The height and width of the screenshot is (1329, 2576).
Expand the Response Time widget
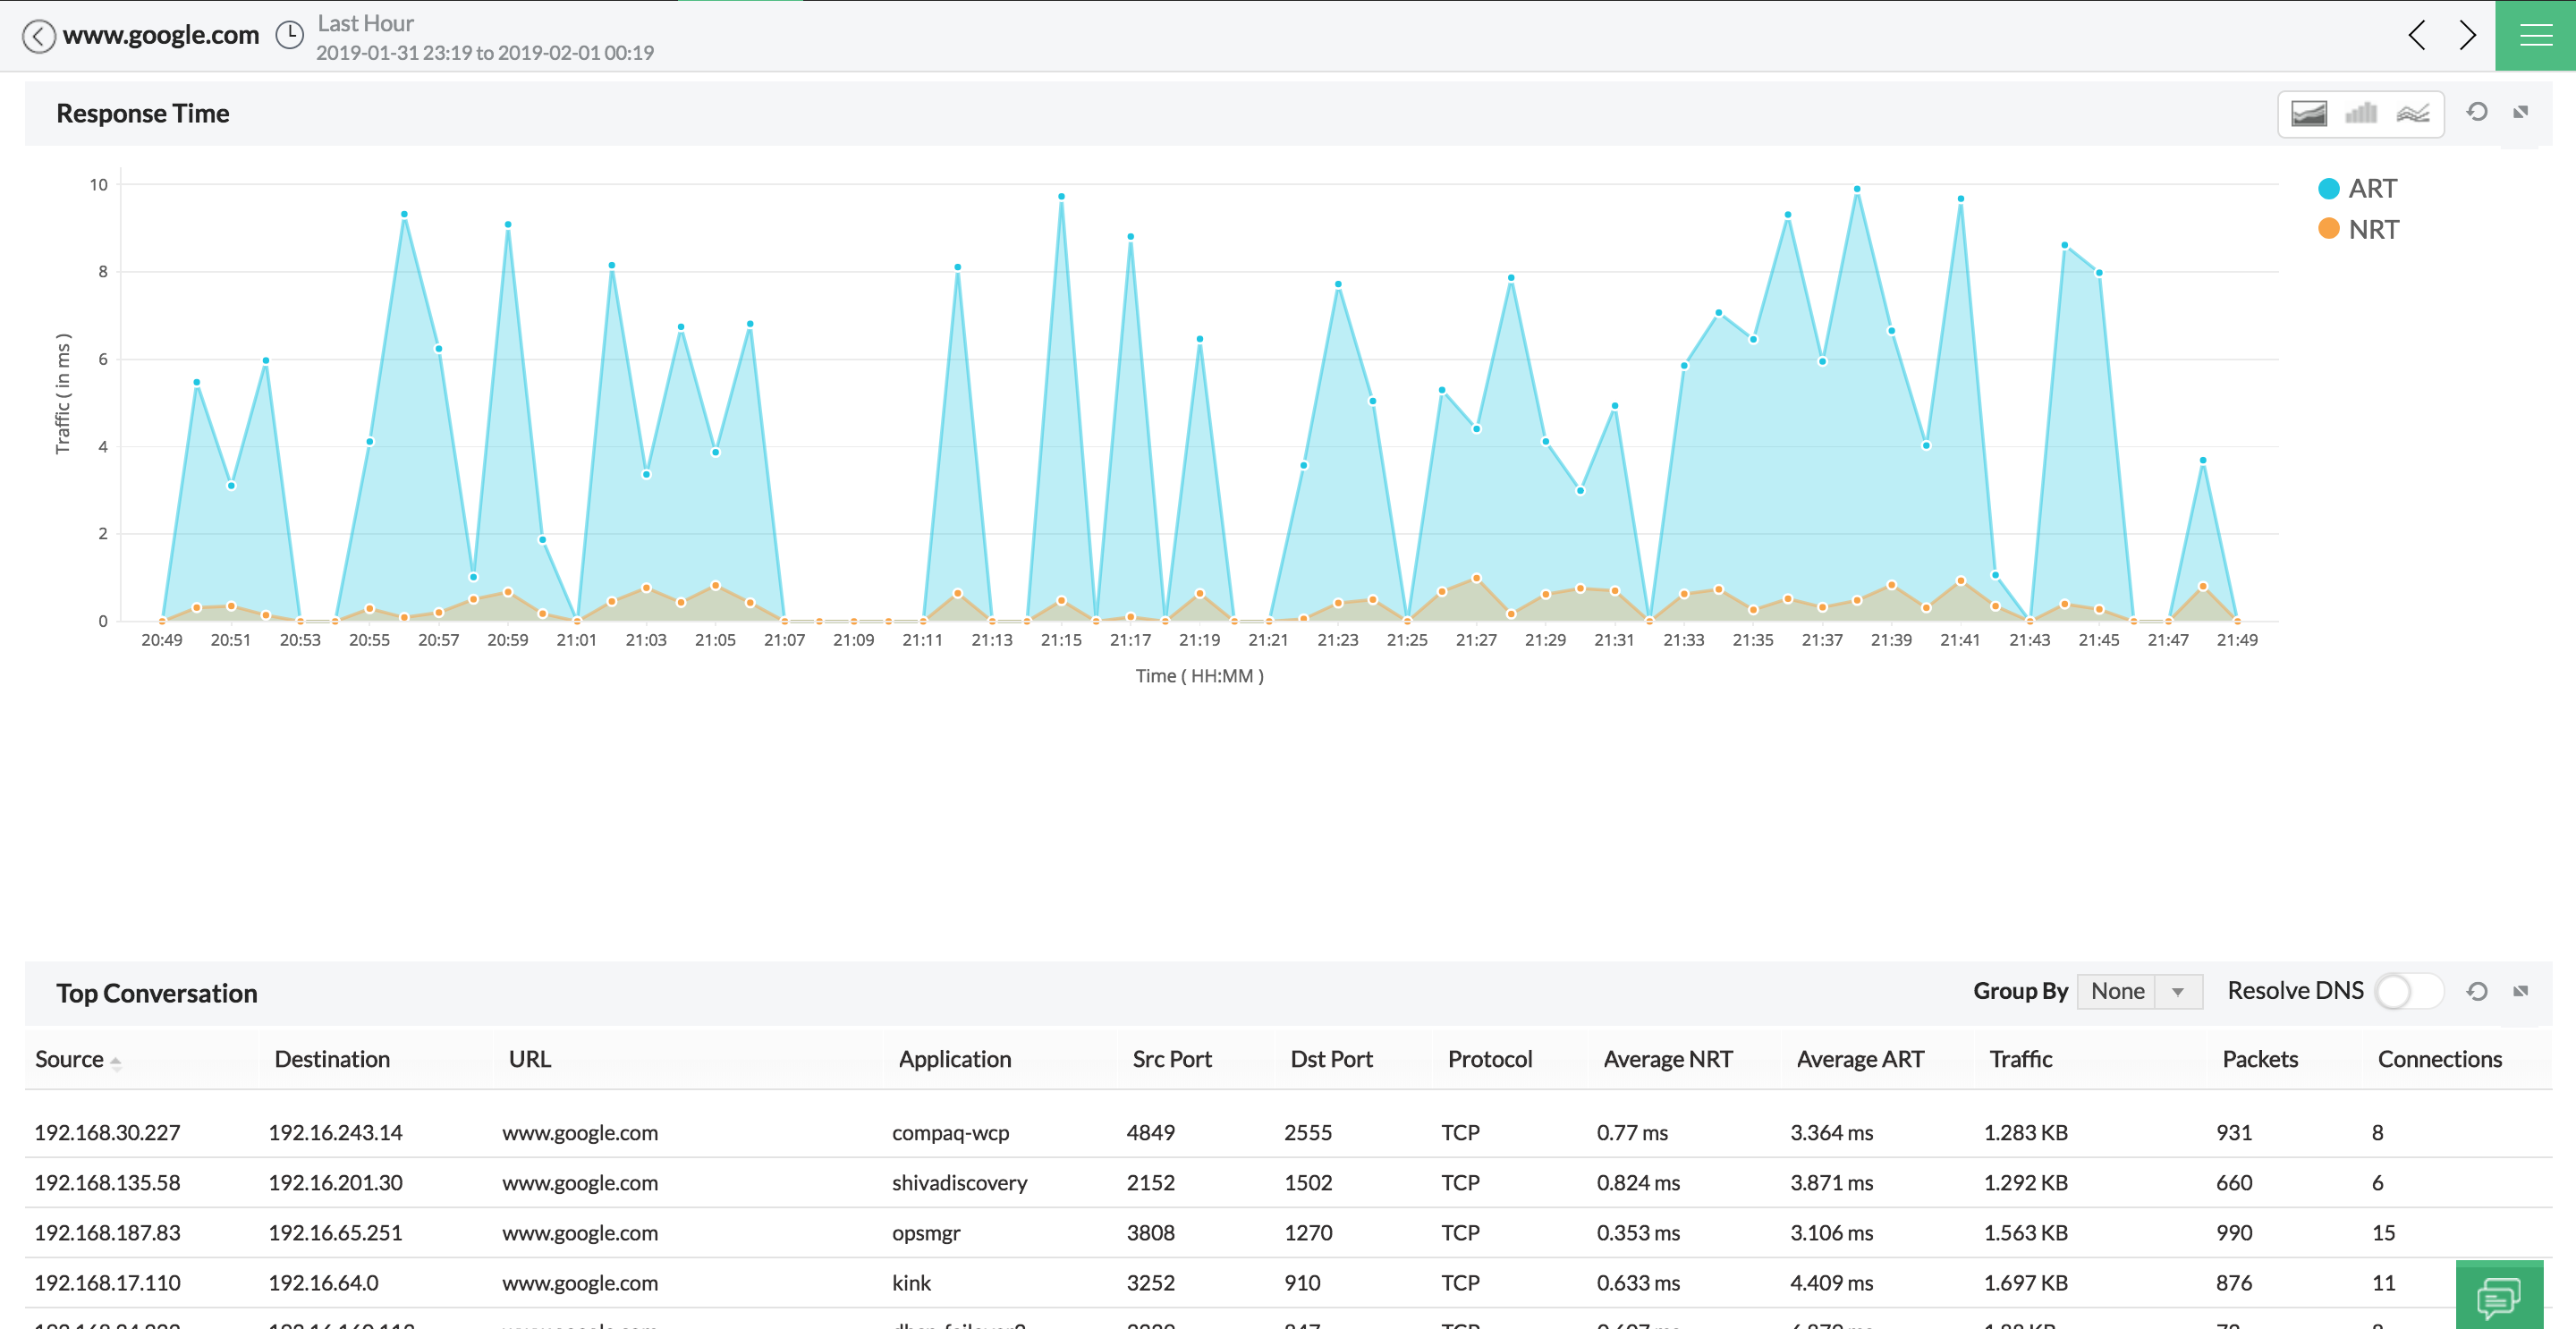(2520, 112)
